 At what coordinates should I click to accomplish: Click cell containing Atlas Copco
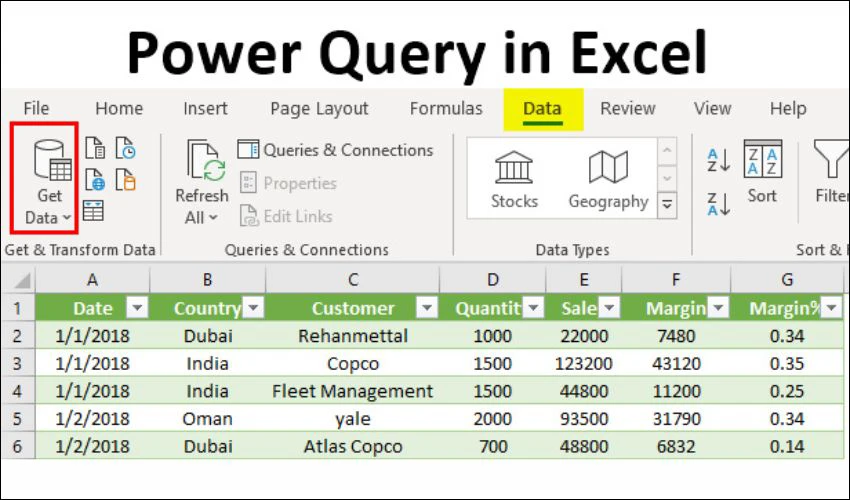coord(353,446)
